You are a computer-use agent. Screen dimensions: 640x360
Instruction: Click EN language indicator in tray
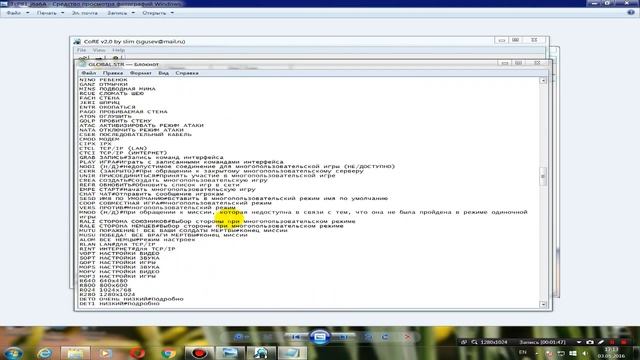523,352
